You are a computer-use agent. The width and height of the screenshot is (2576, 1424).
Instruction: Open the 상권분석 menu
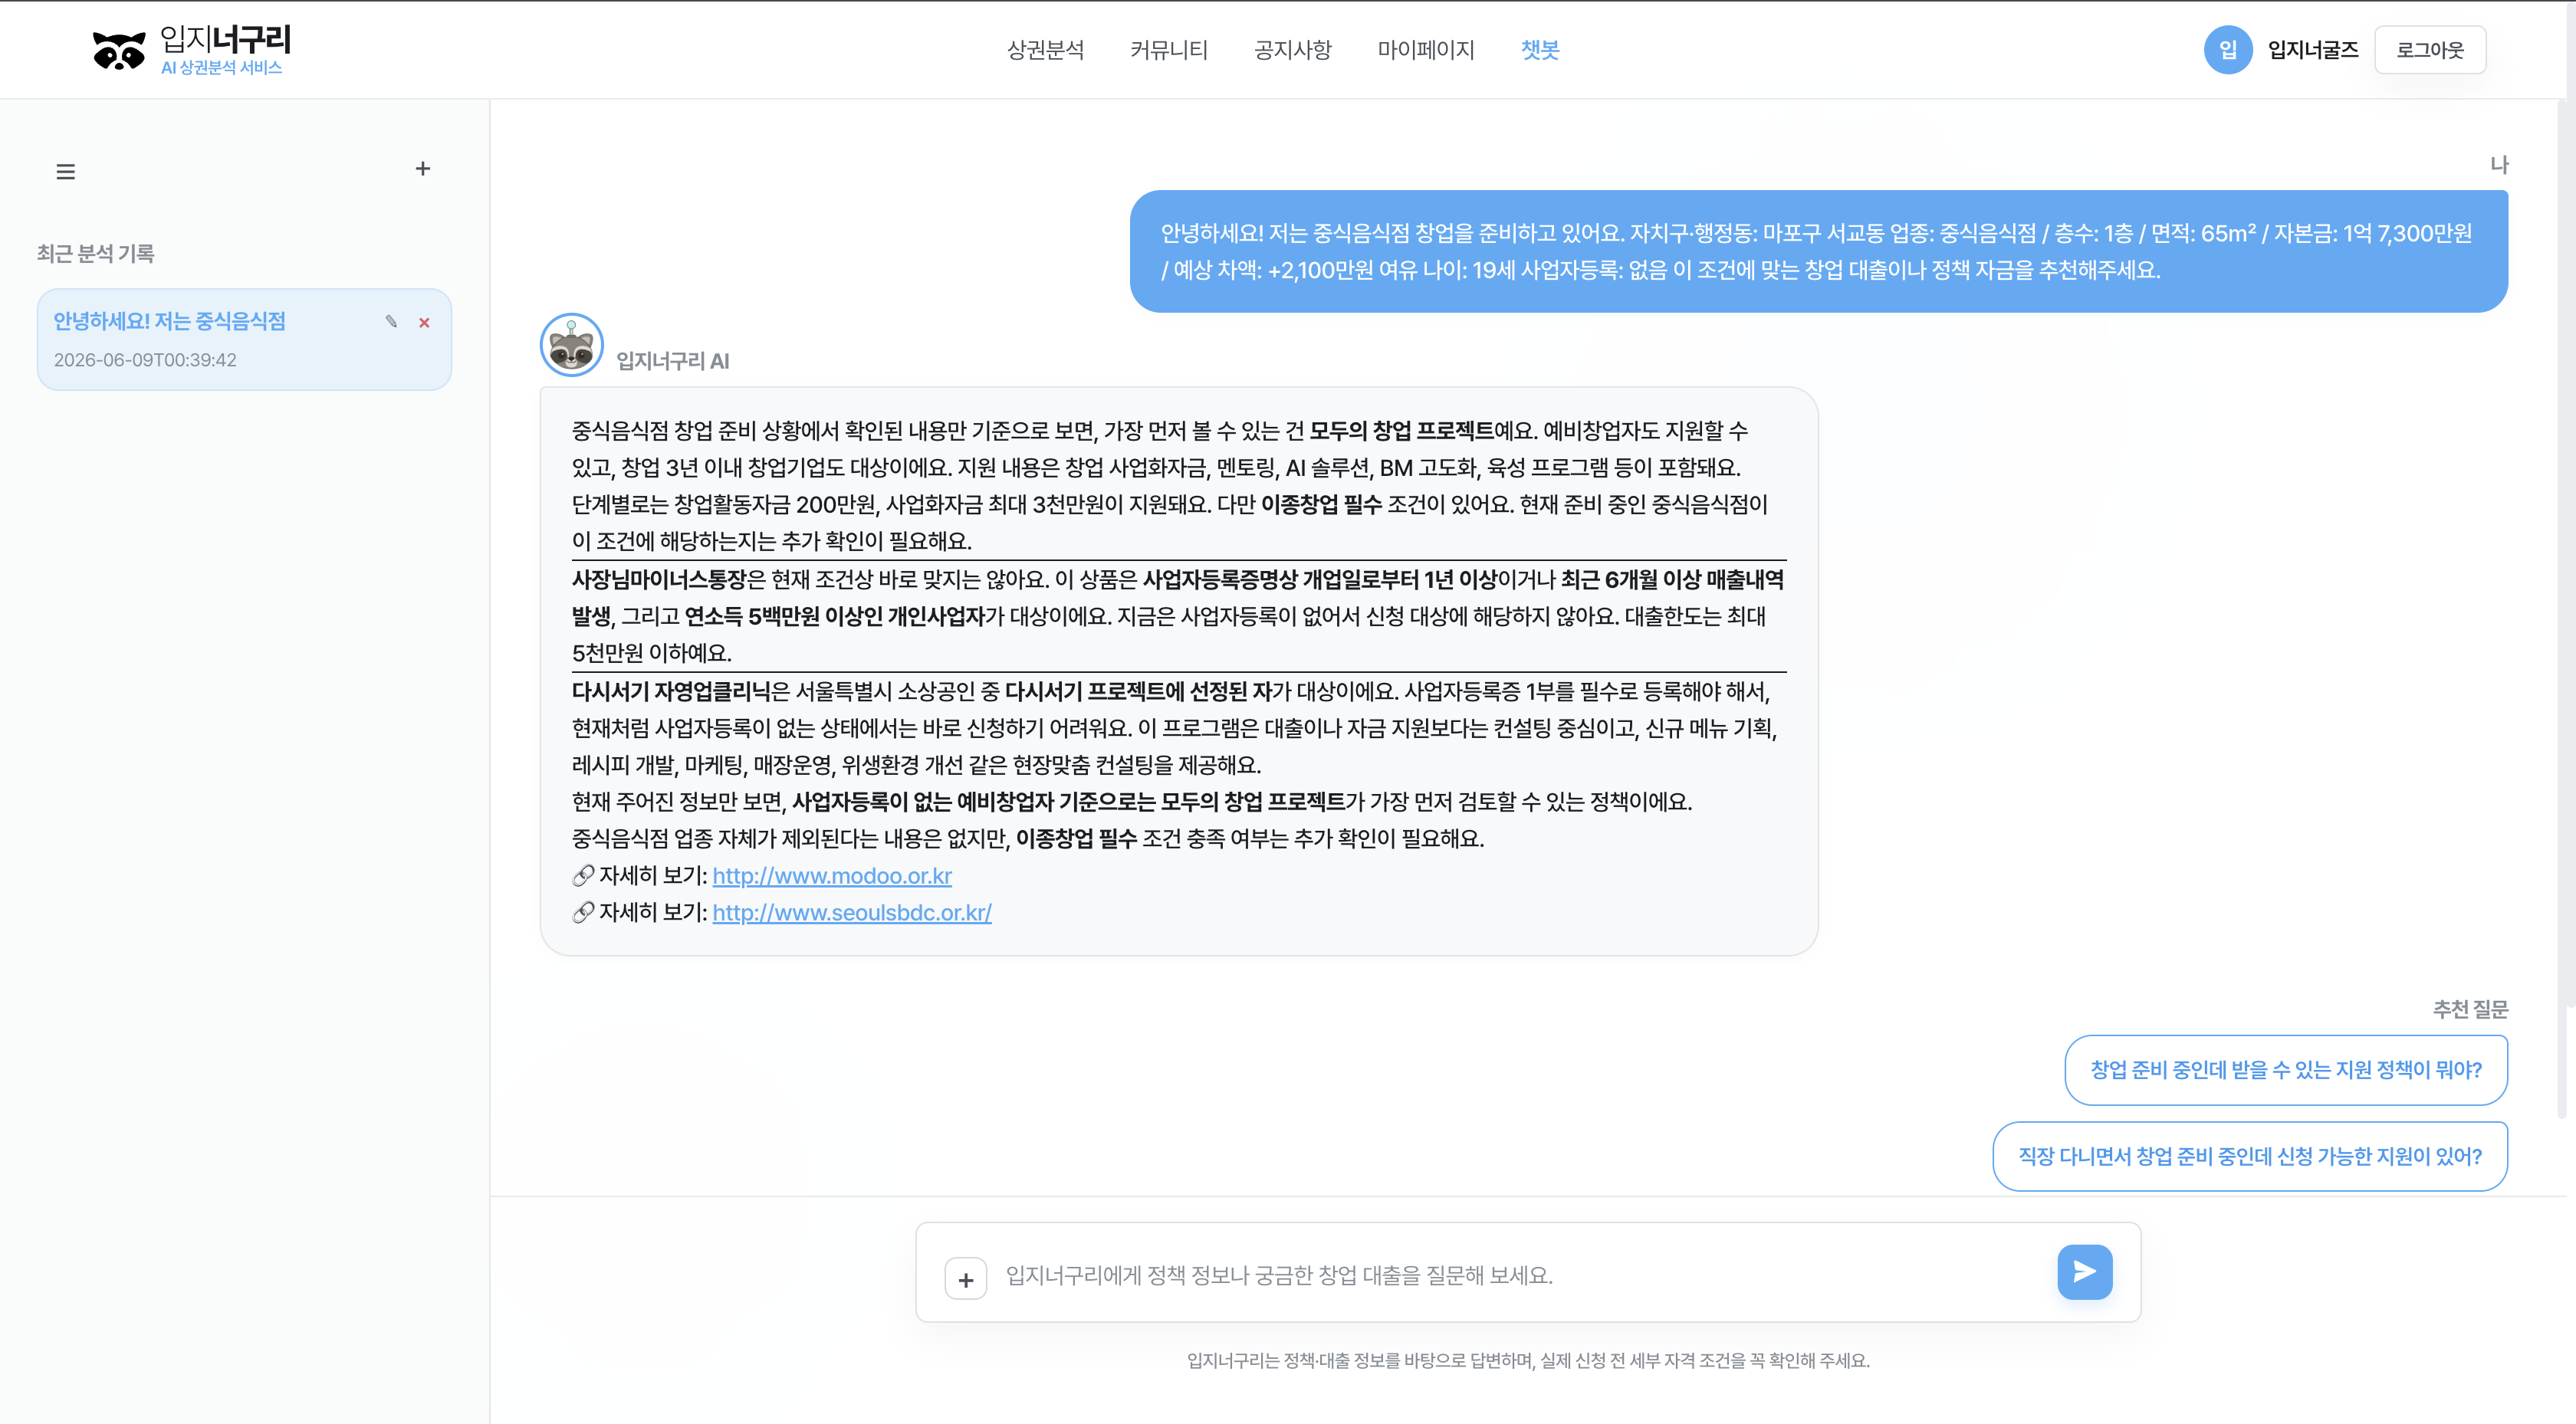click(x=1045, y=50)
